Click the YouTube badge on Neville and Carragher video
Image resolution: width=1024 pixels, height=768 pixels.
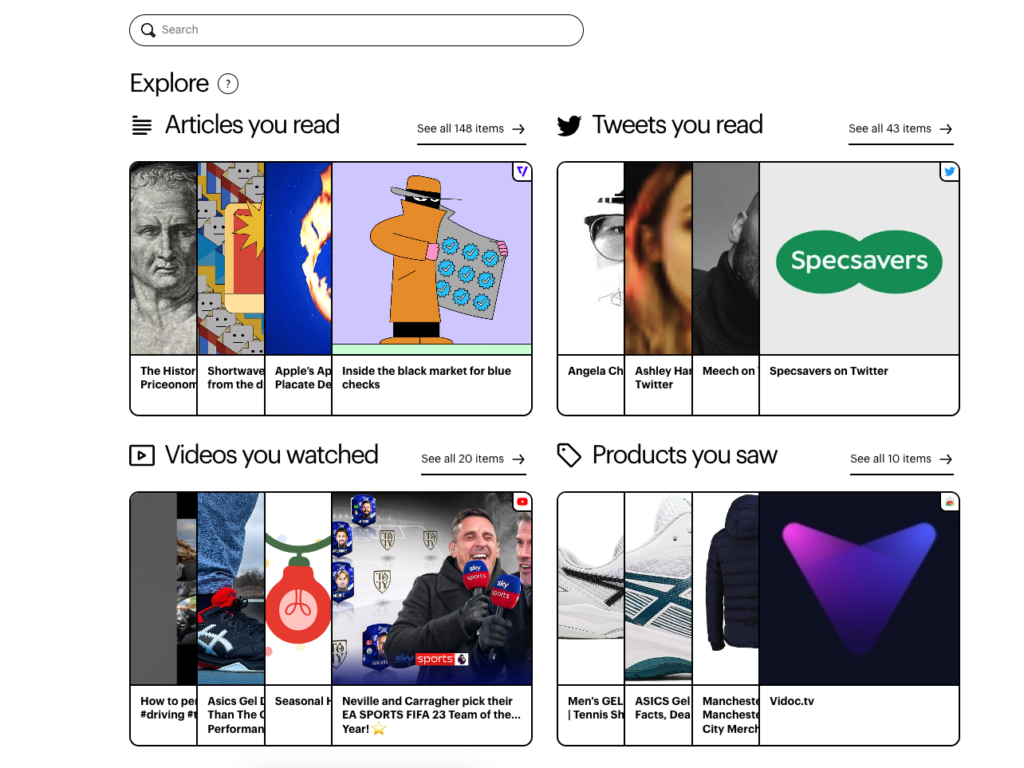click(522, 502)
